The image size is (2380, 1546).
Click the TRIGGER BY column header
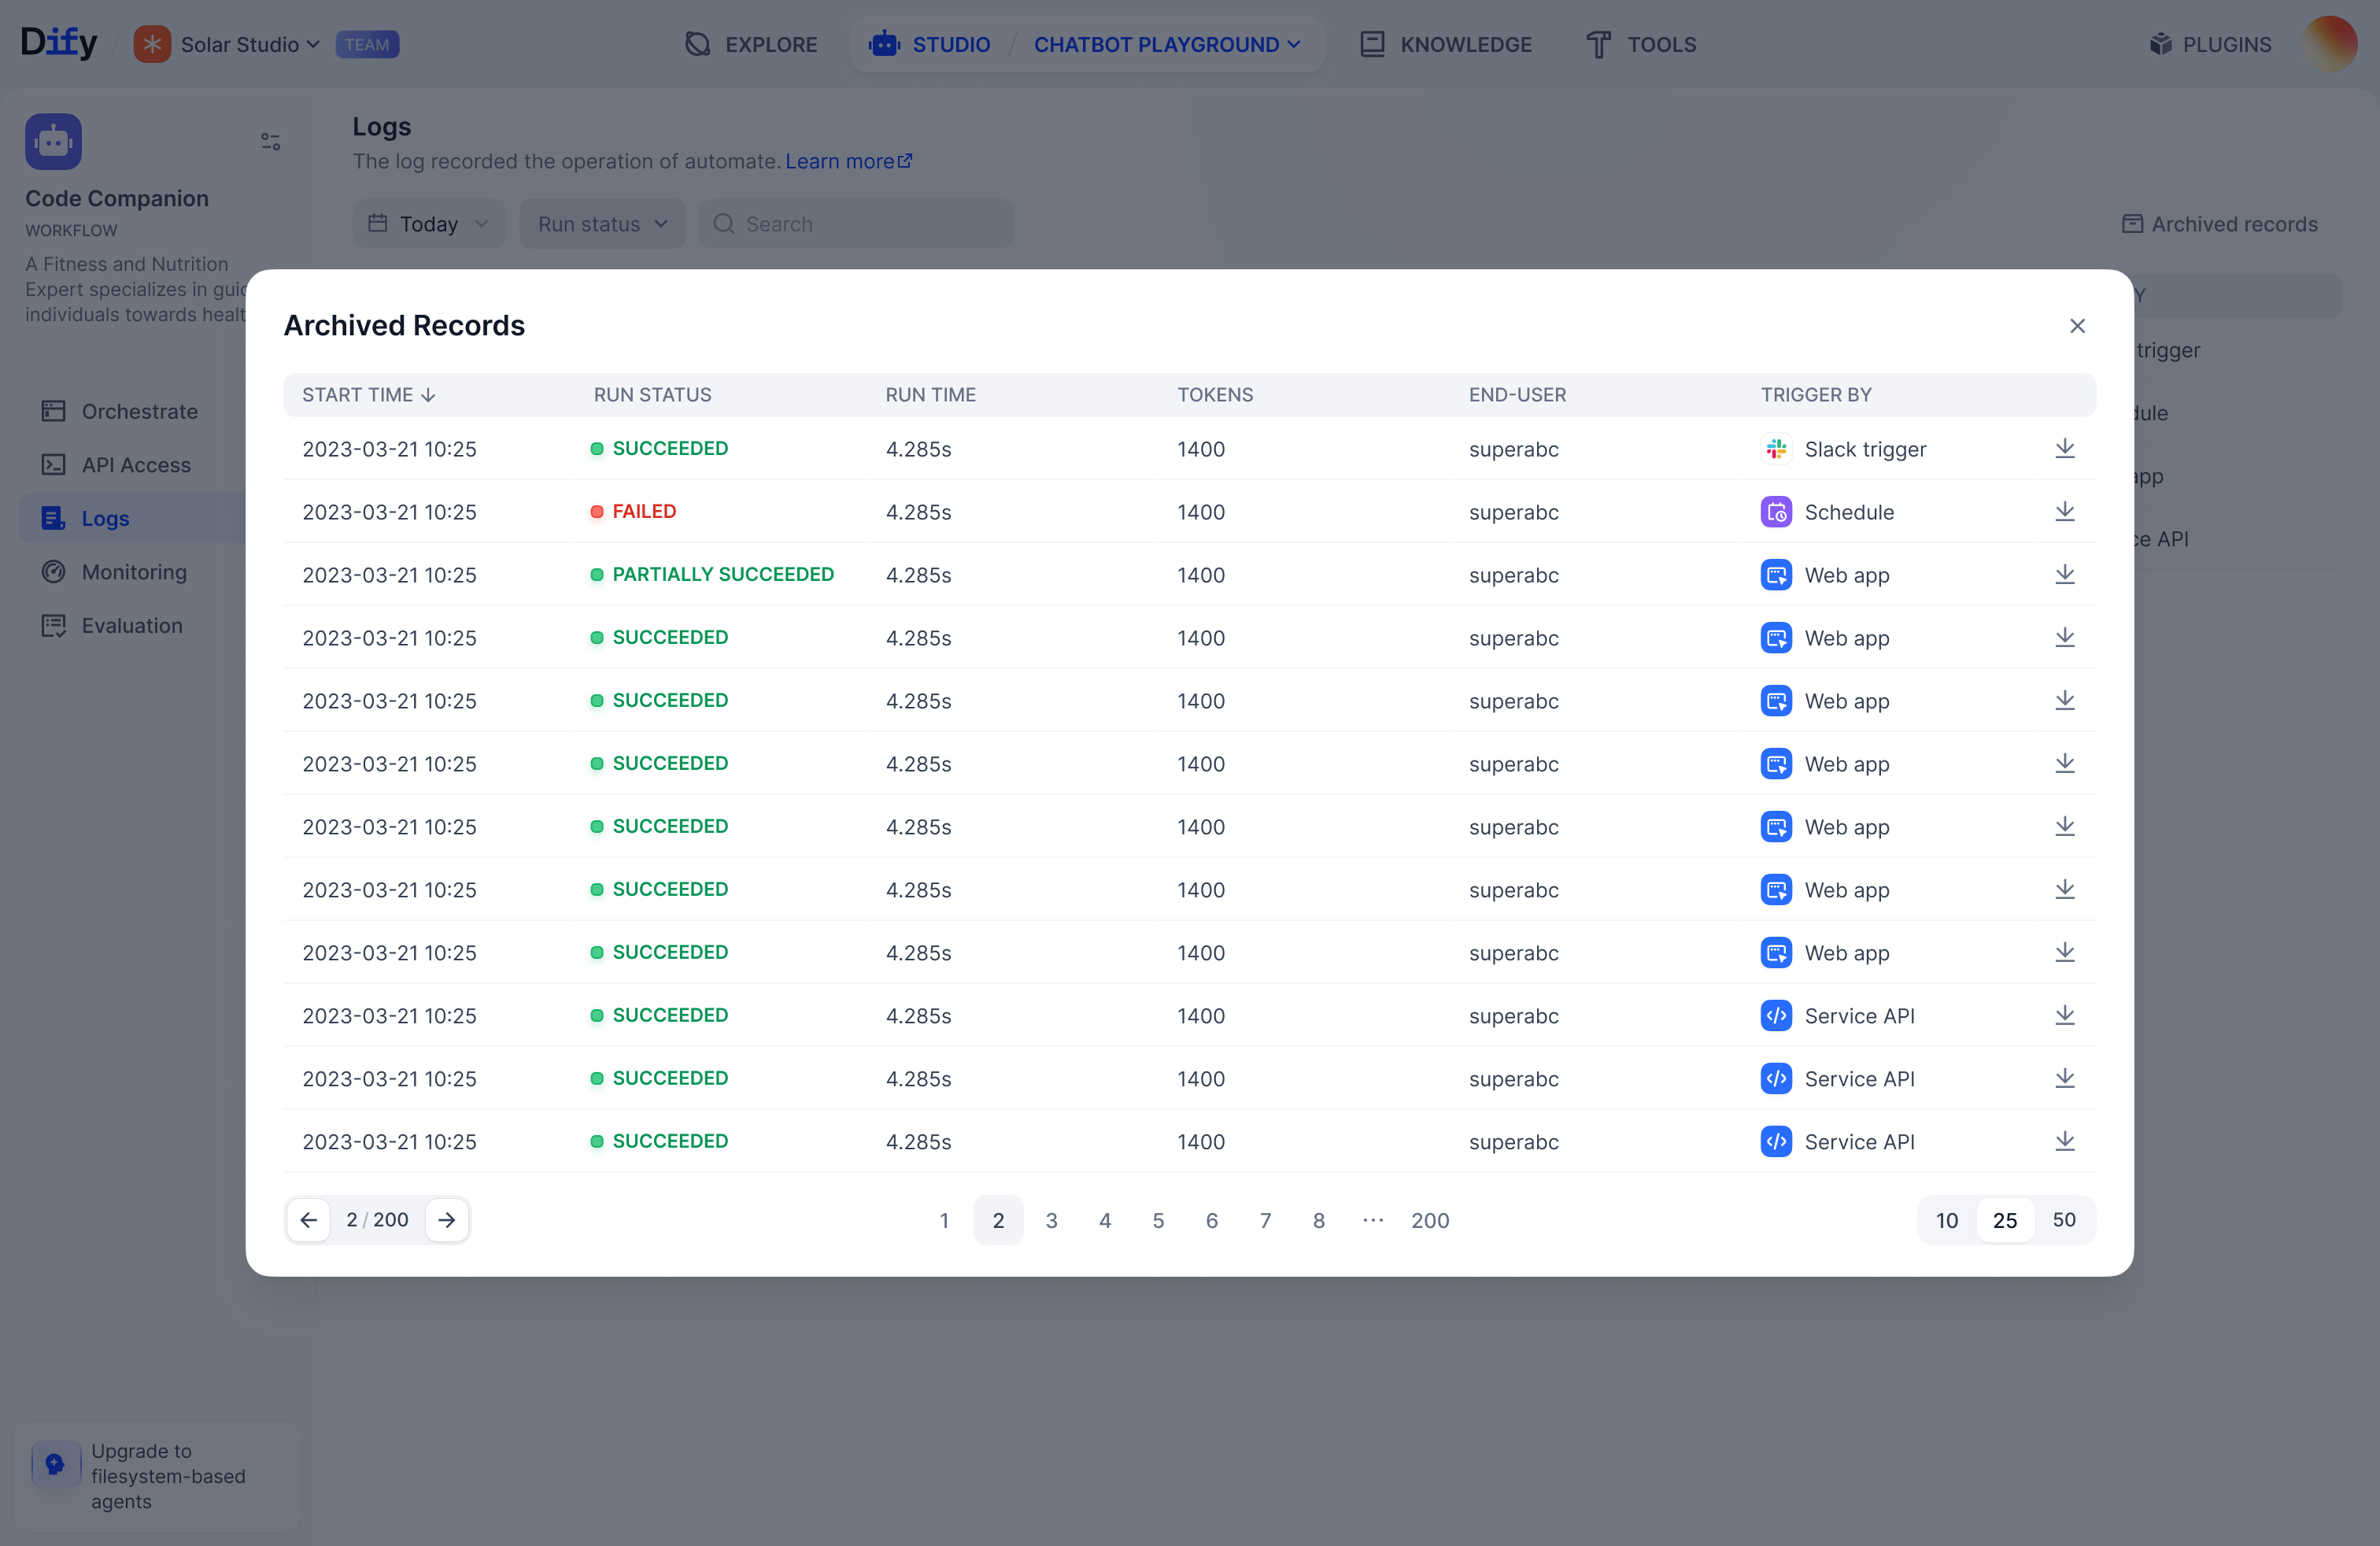click(1816, 395)
